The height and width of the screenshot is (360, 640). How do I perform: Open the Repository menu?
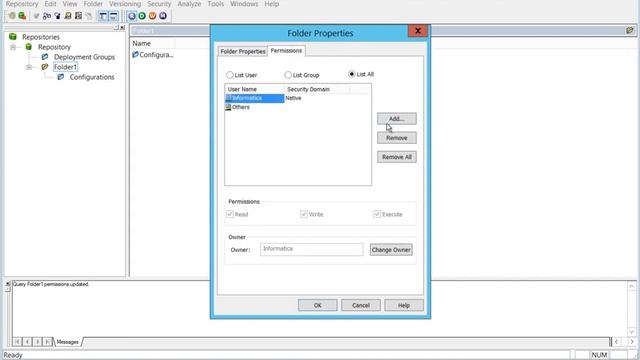click(x=22, y=4)
